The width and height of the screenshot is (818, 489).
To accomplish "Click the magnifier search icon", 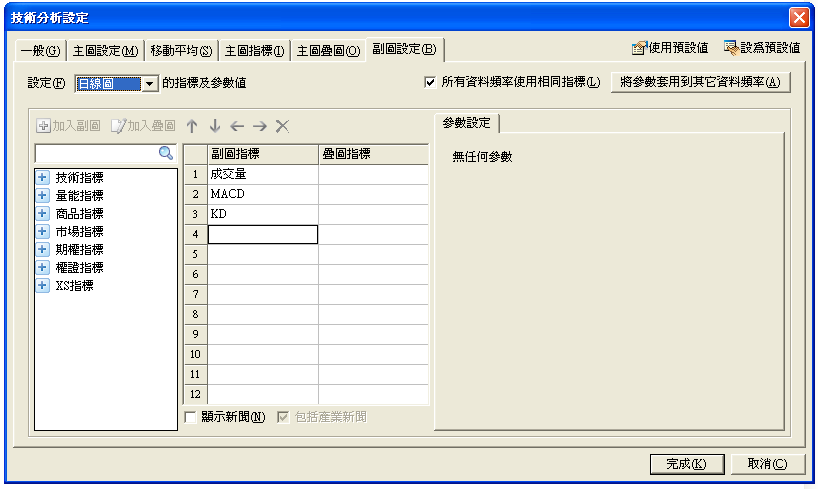I will click(165, 153).
